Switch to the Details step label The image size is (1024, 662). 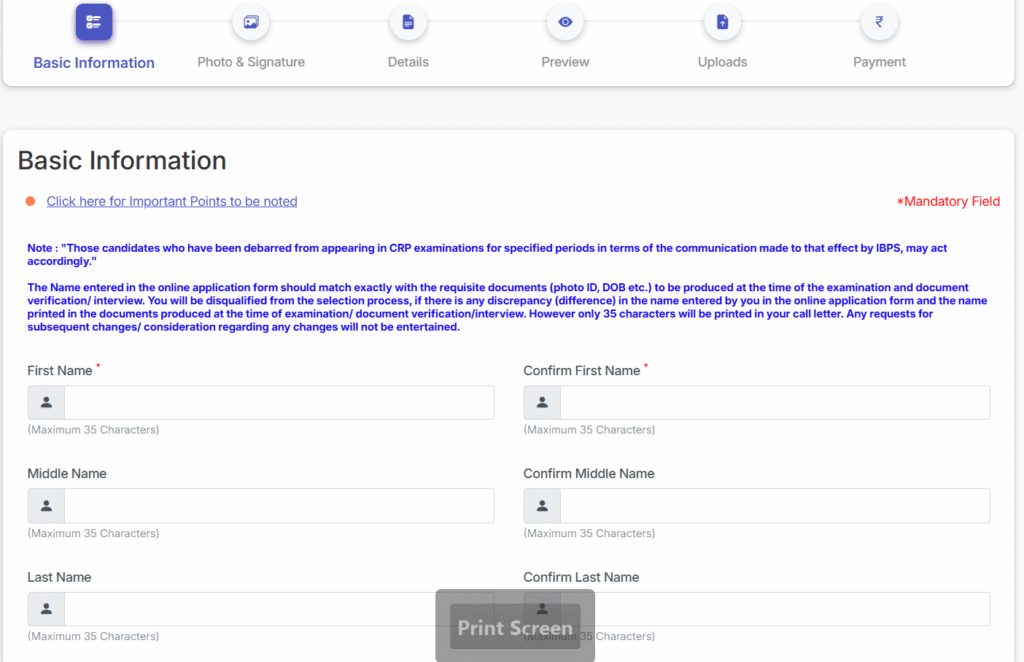click(408, 62)
